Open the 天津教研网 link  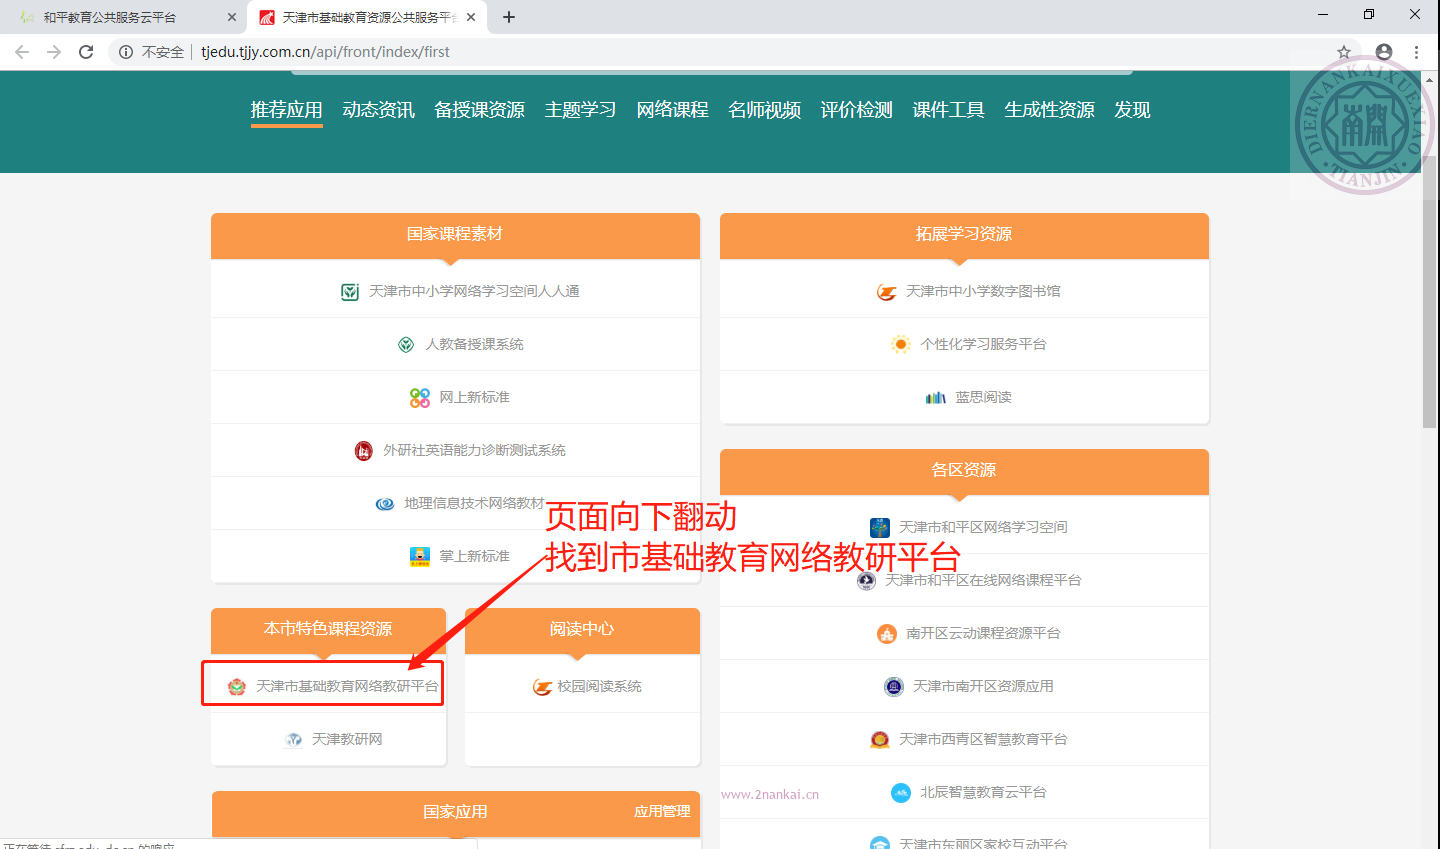pos(347,739)
